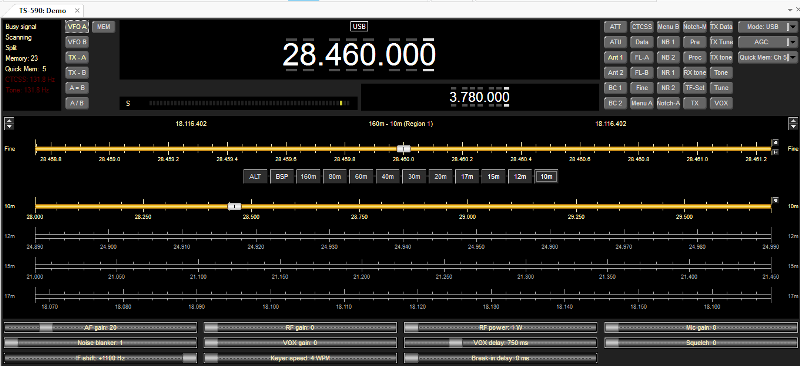The height and width of the screenshot is (366, 800).
Task: Click the A = B button
Action: click(x=77, y=88)
